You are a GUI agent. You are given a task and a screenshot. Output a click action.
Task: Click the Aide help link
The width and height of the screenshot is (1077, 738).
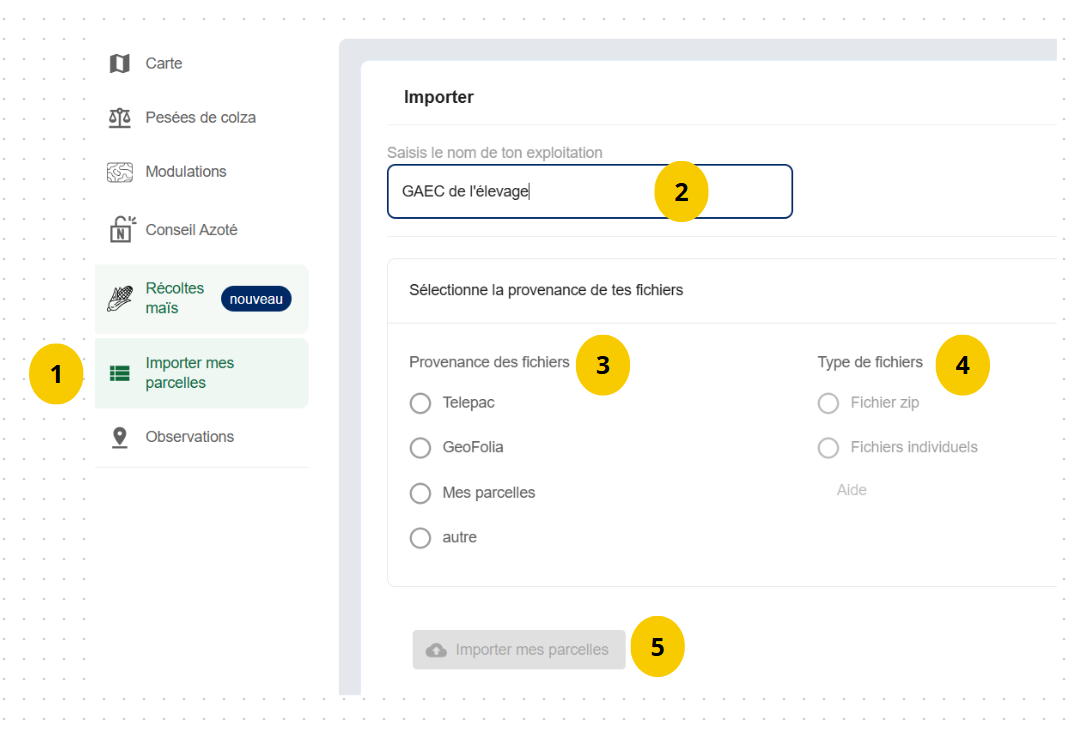coord(852,490)
